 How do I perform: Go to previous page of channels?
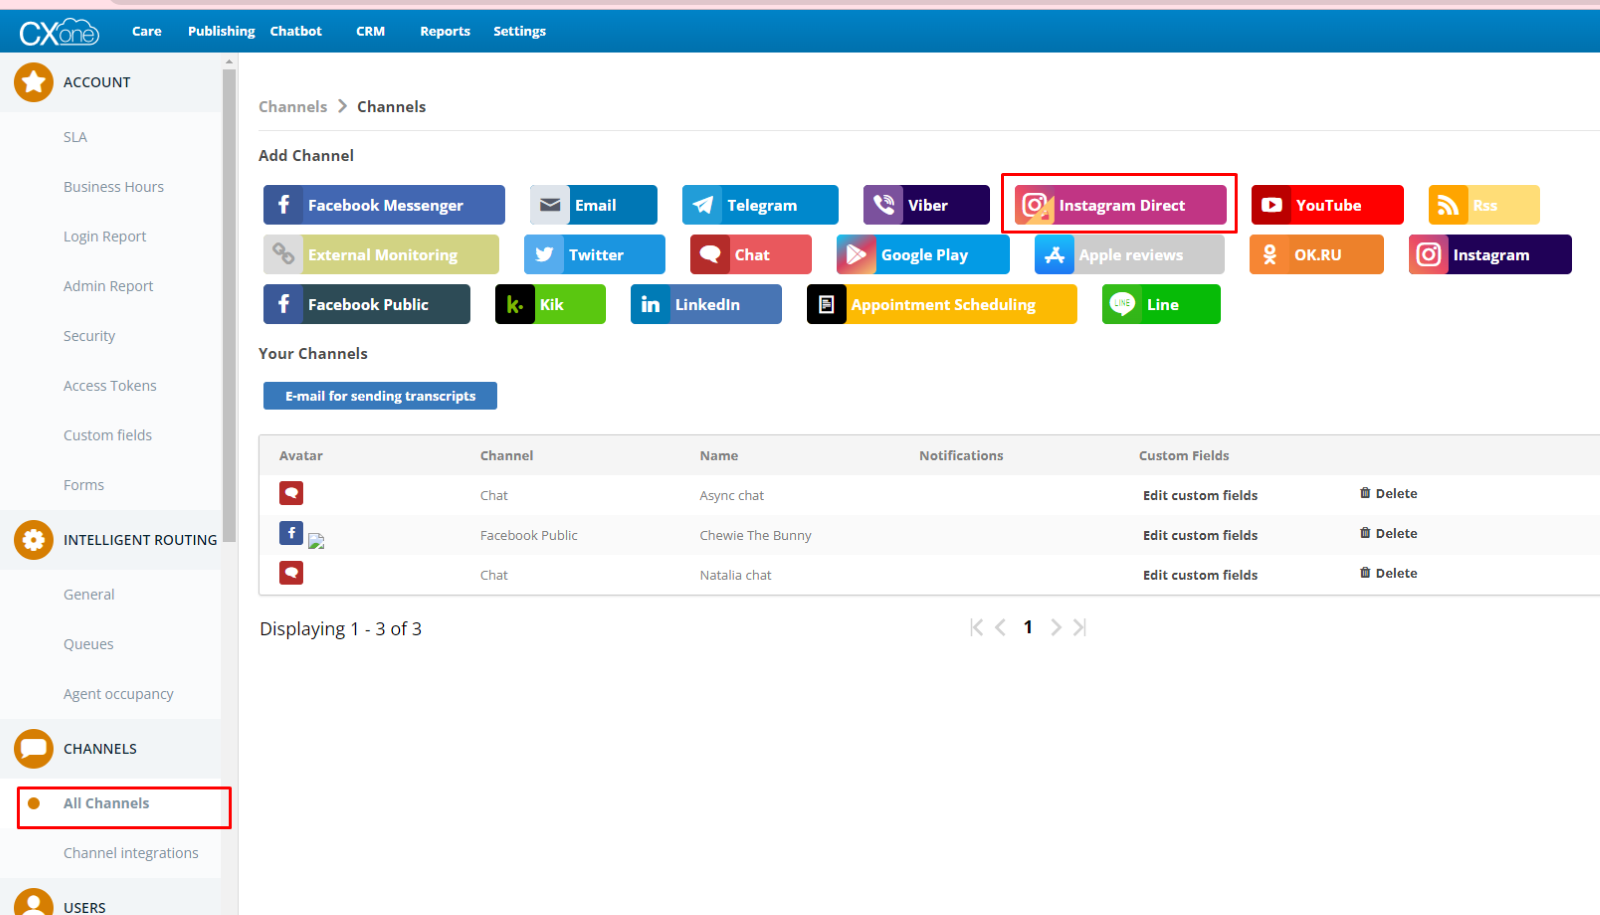(x=1000, y=627)
